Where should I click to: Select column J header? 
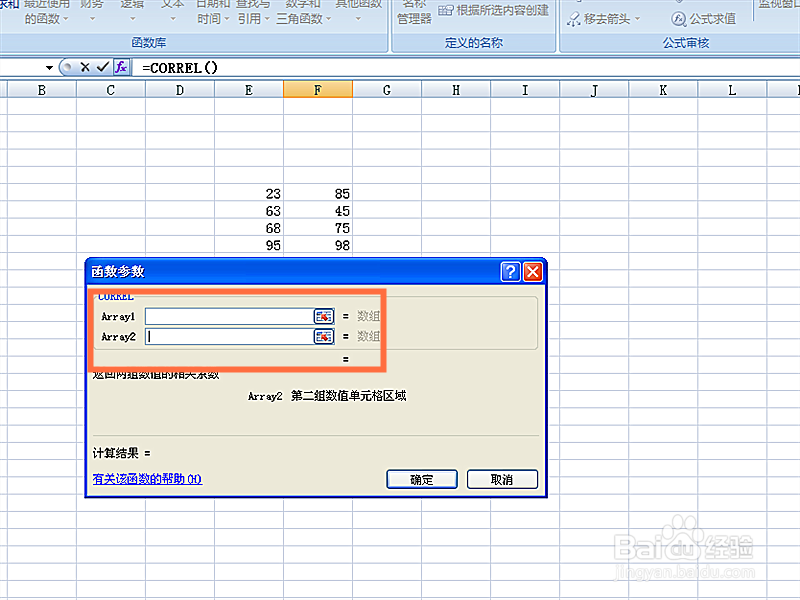[x=594, y=90]
